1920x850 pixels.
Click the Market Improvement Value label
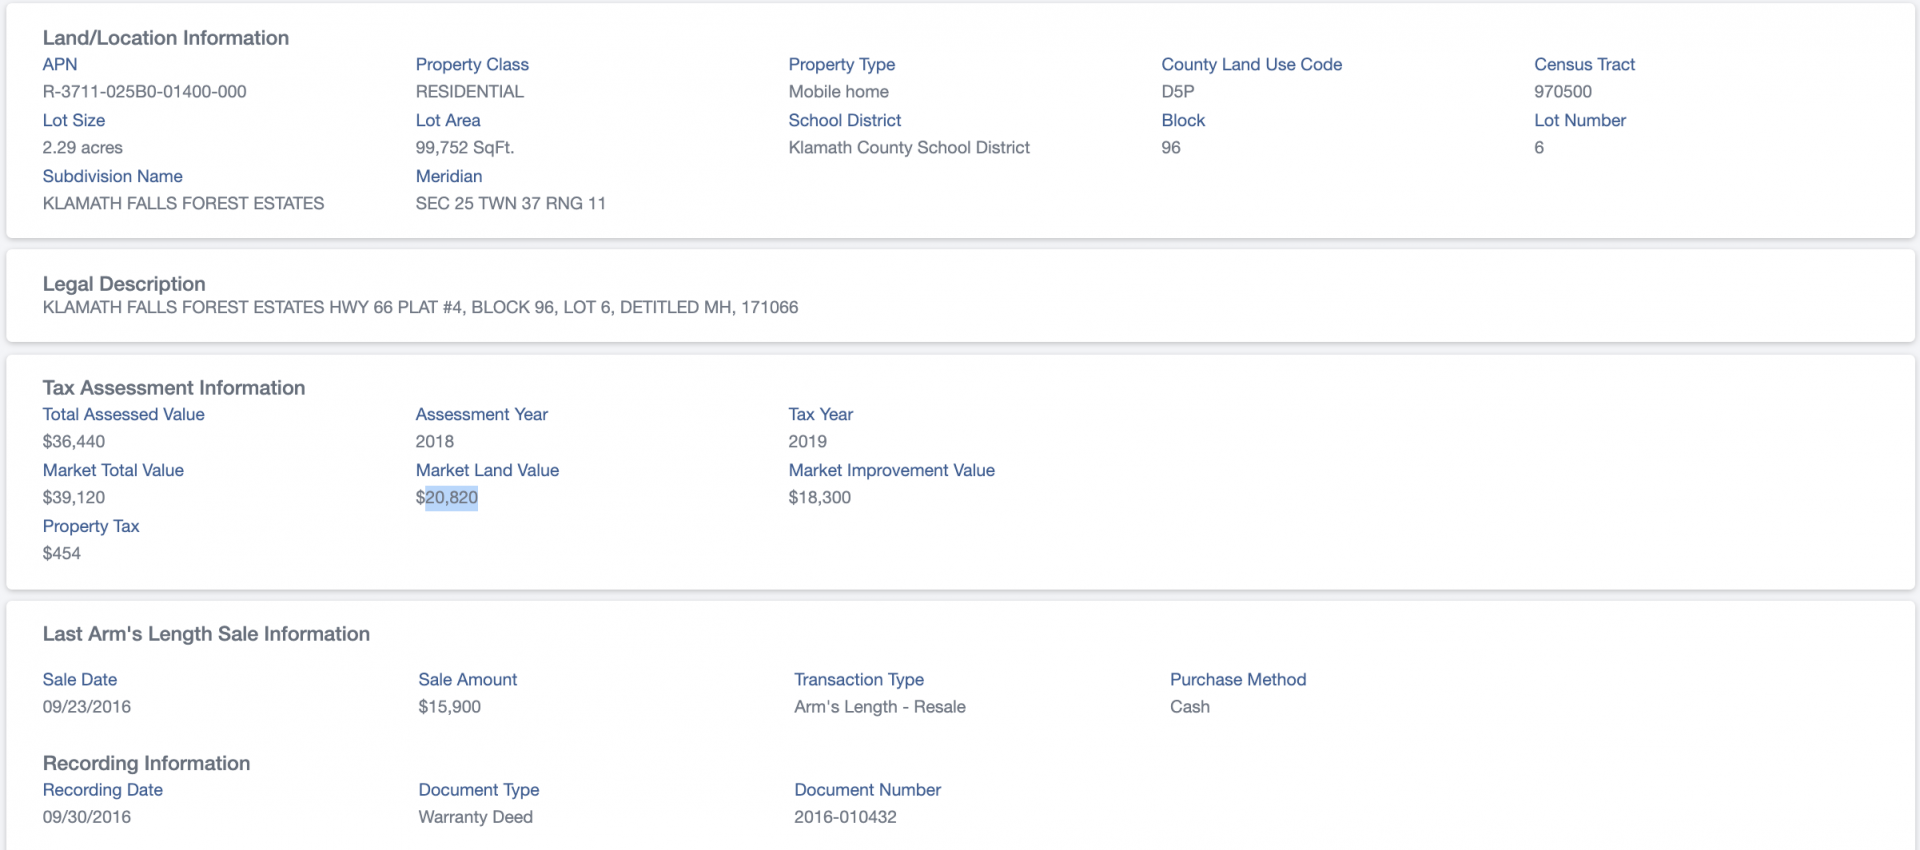[891, 470]
